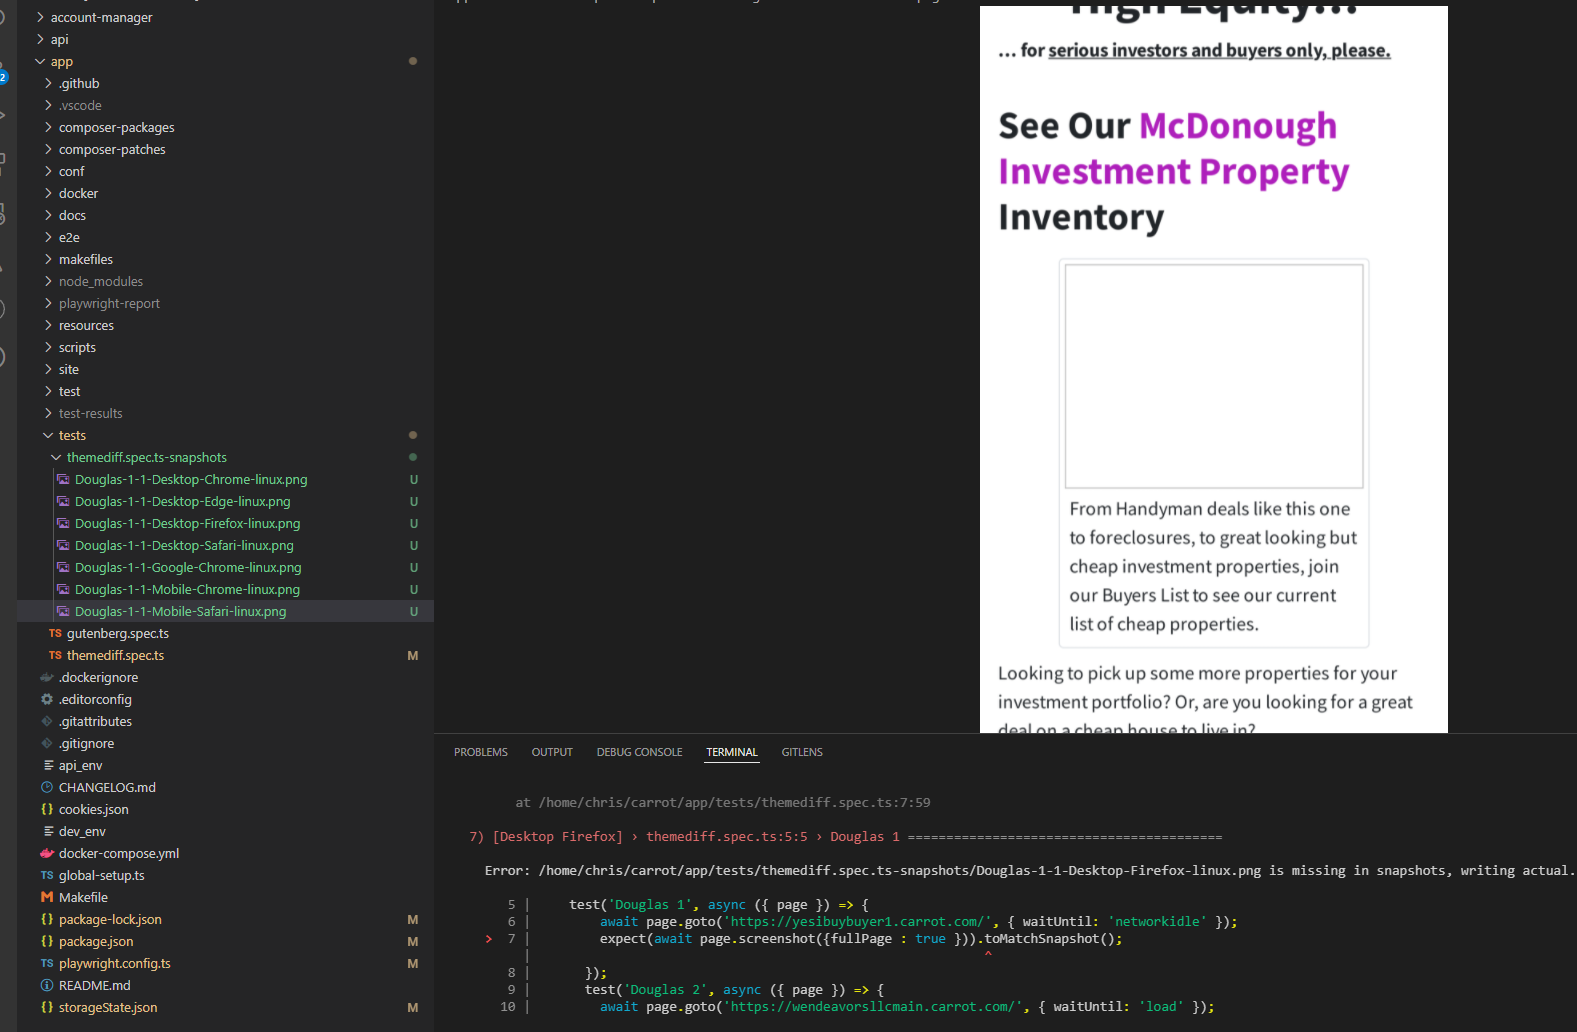
Task: Click the dev_env file icon
Action: (x=47, y=831)
